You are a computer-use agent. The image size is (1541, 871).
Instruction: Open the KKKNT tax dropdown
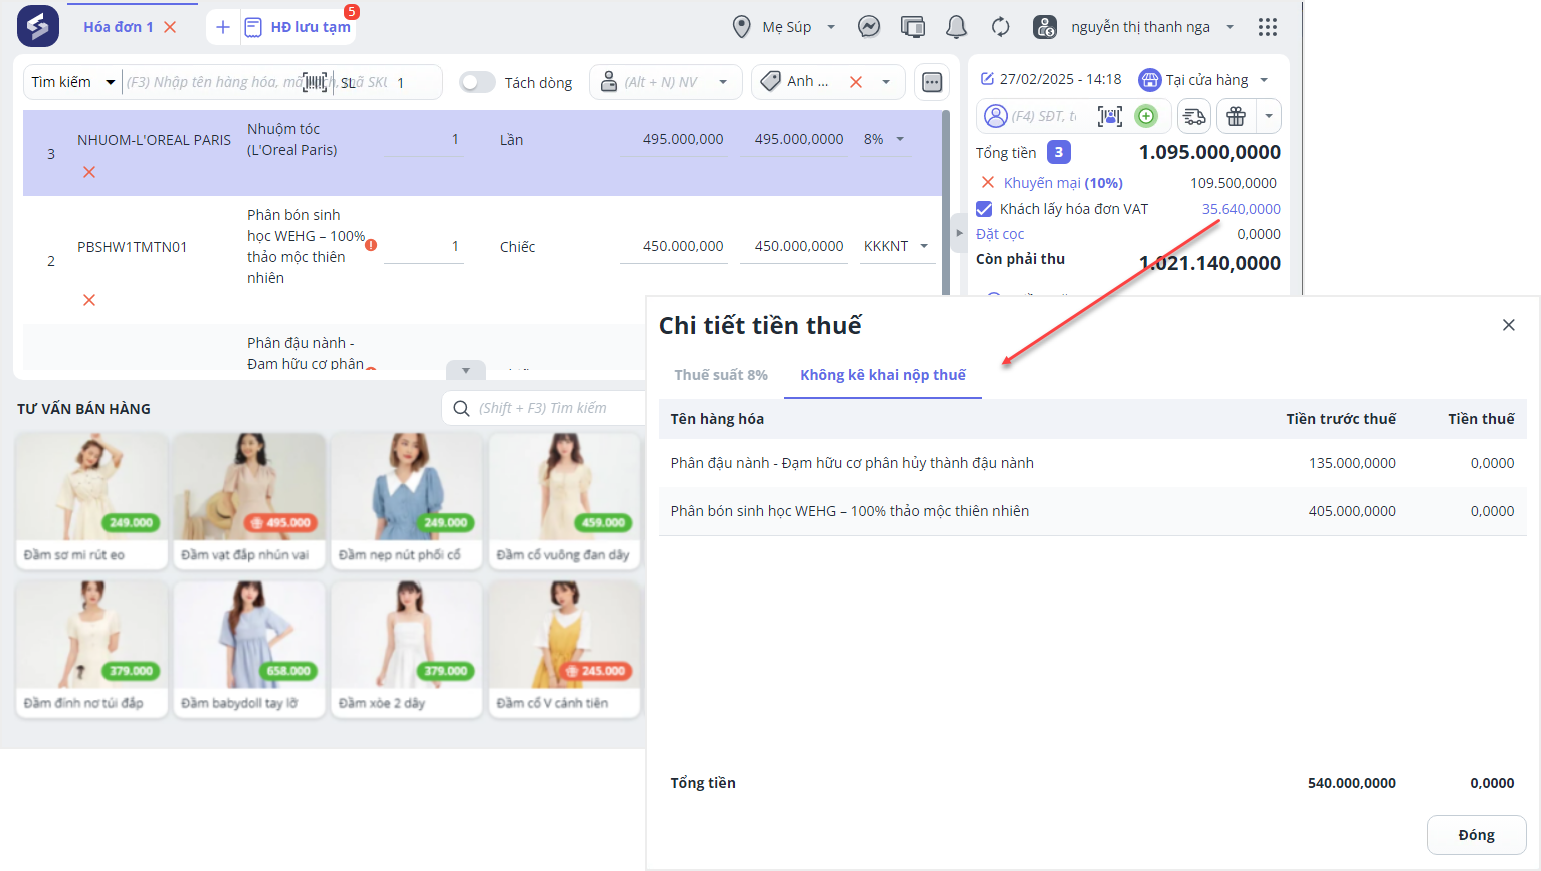pyautogui.click(x=924, y=246)
